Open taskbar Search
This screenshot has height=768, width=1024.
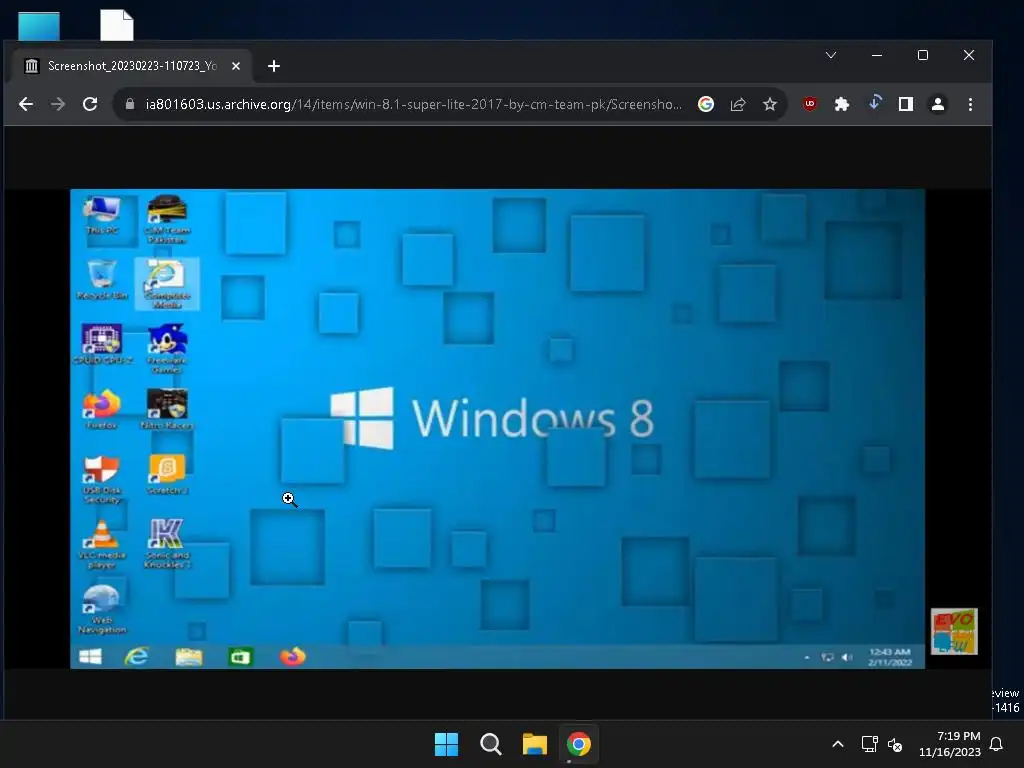coord(490,744)
